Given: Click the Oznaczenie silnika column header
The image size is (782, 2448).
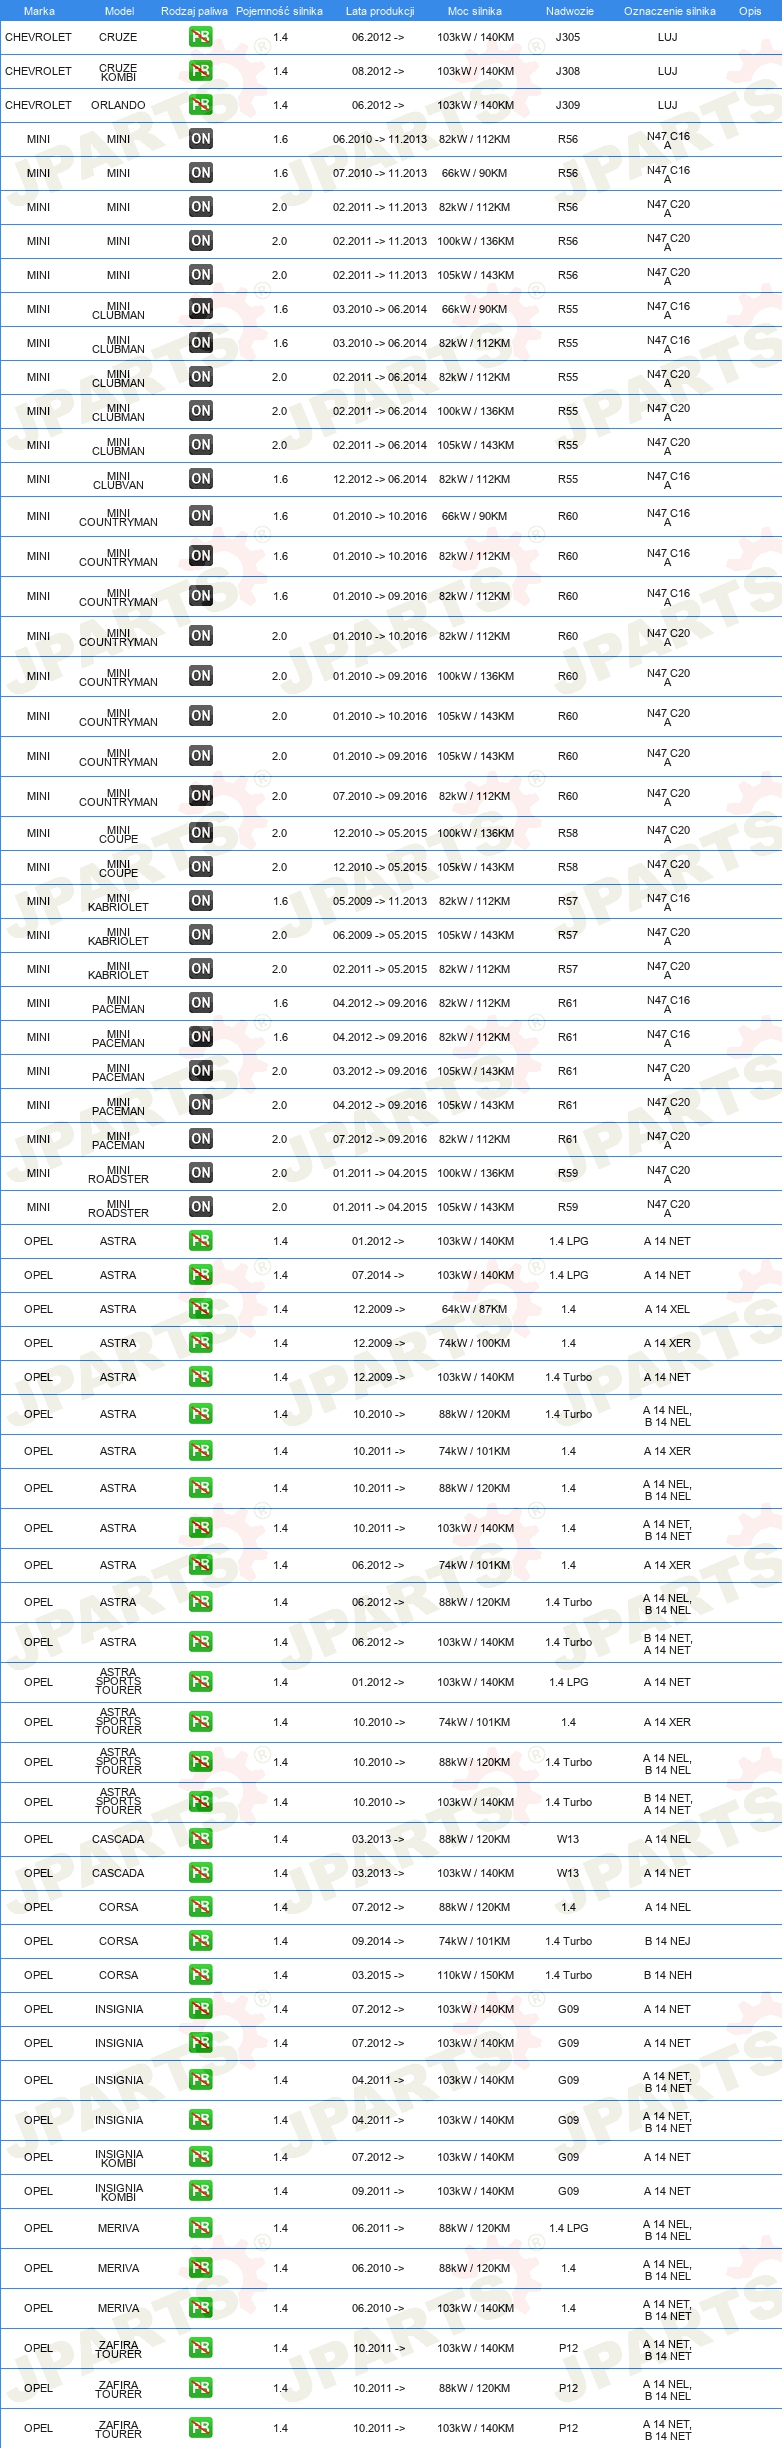Looking at the screenshot, I should 670,11.
